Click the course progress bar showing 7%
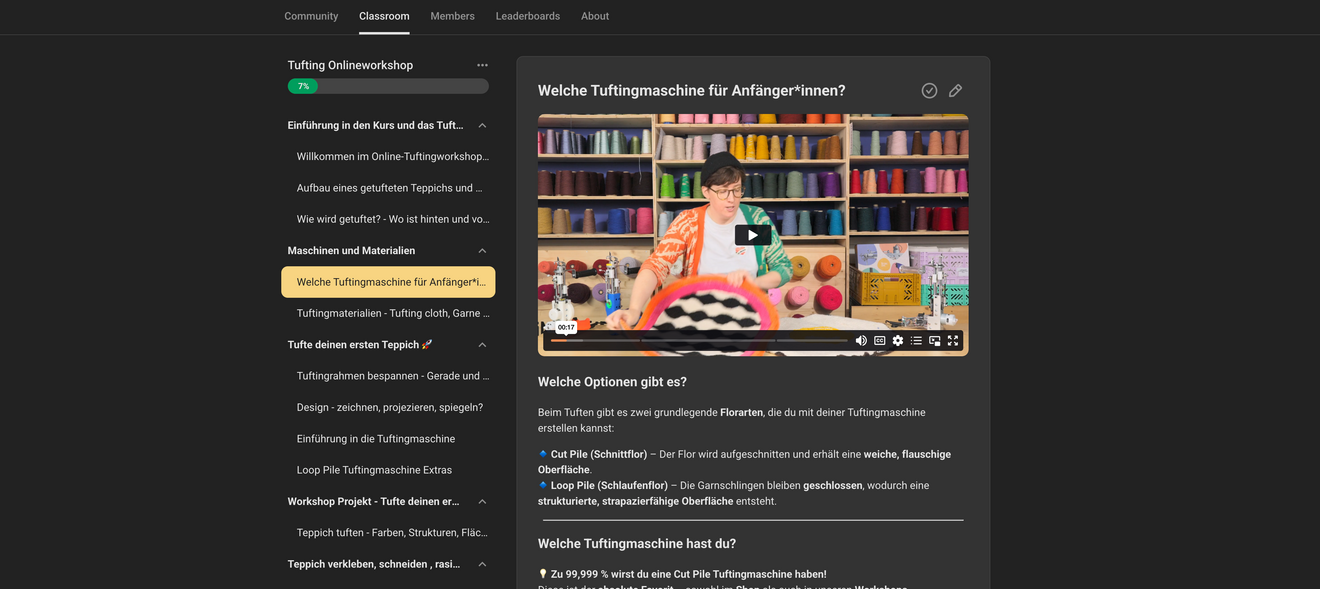Screen dimensions: 1320x589 388,86
